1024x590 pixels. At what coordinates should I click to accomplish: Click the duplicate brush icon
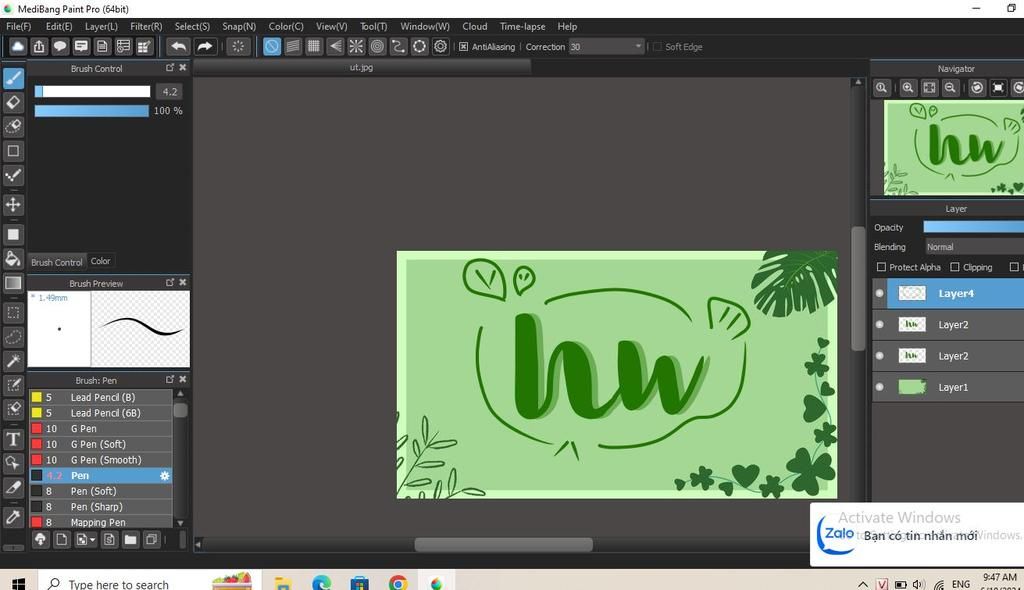[x=152, y=540]
